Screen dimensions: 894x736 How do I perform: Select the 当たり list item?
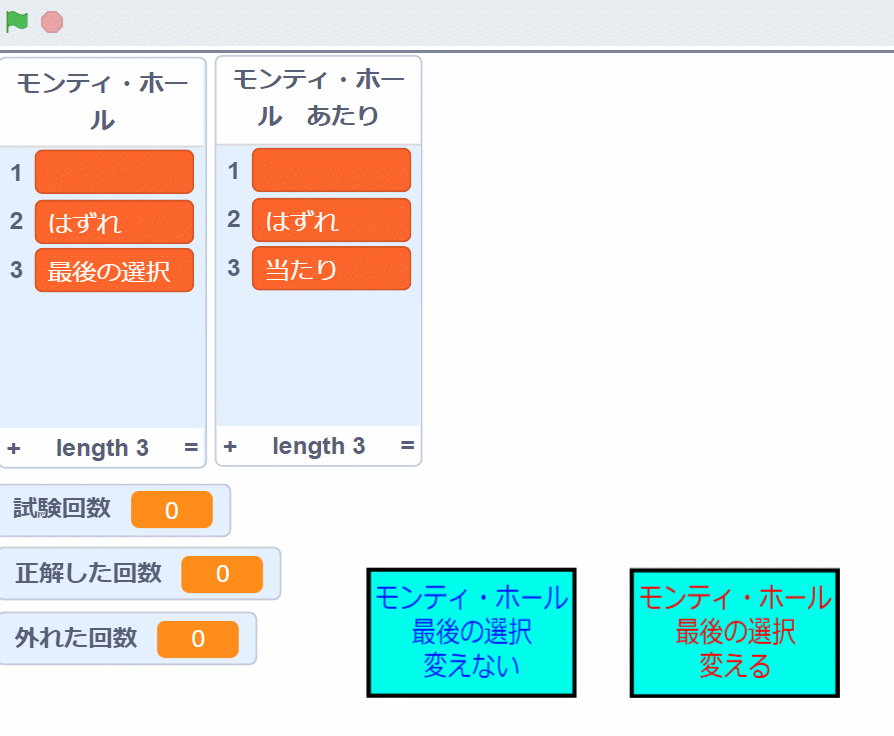(x=331, y=269)
